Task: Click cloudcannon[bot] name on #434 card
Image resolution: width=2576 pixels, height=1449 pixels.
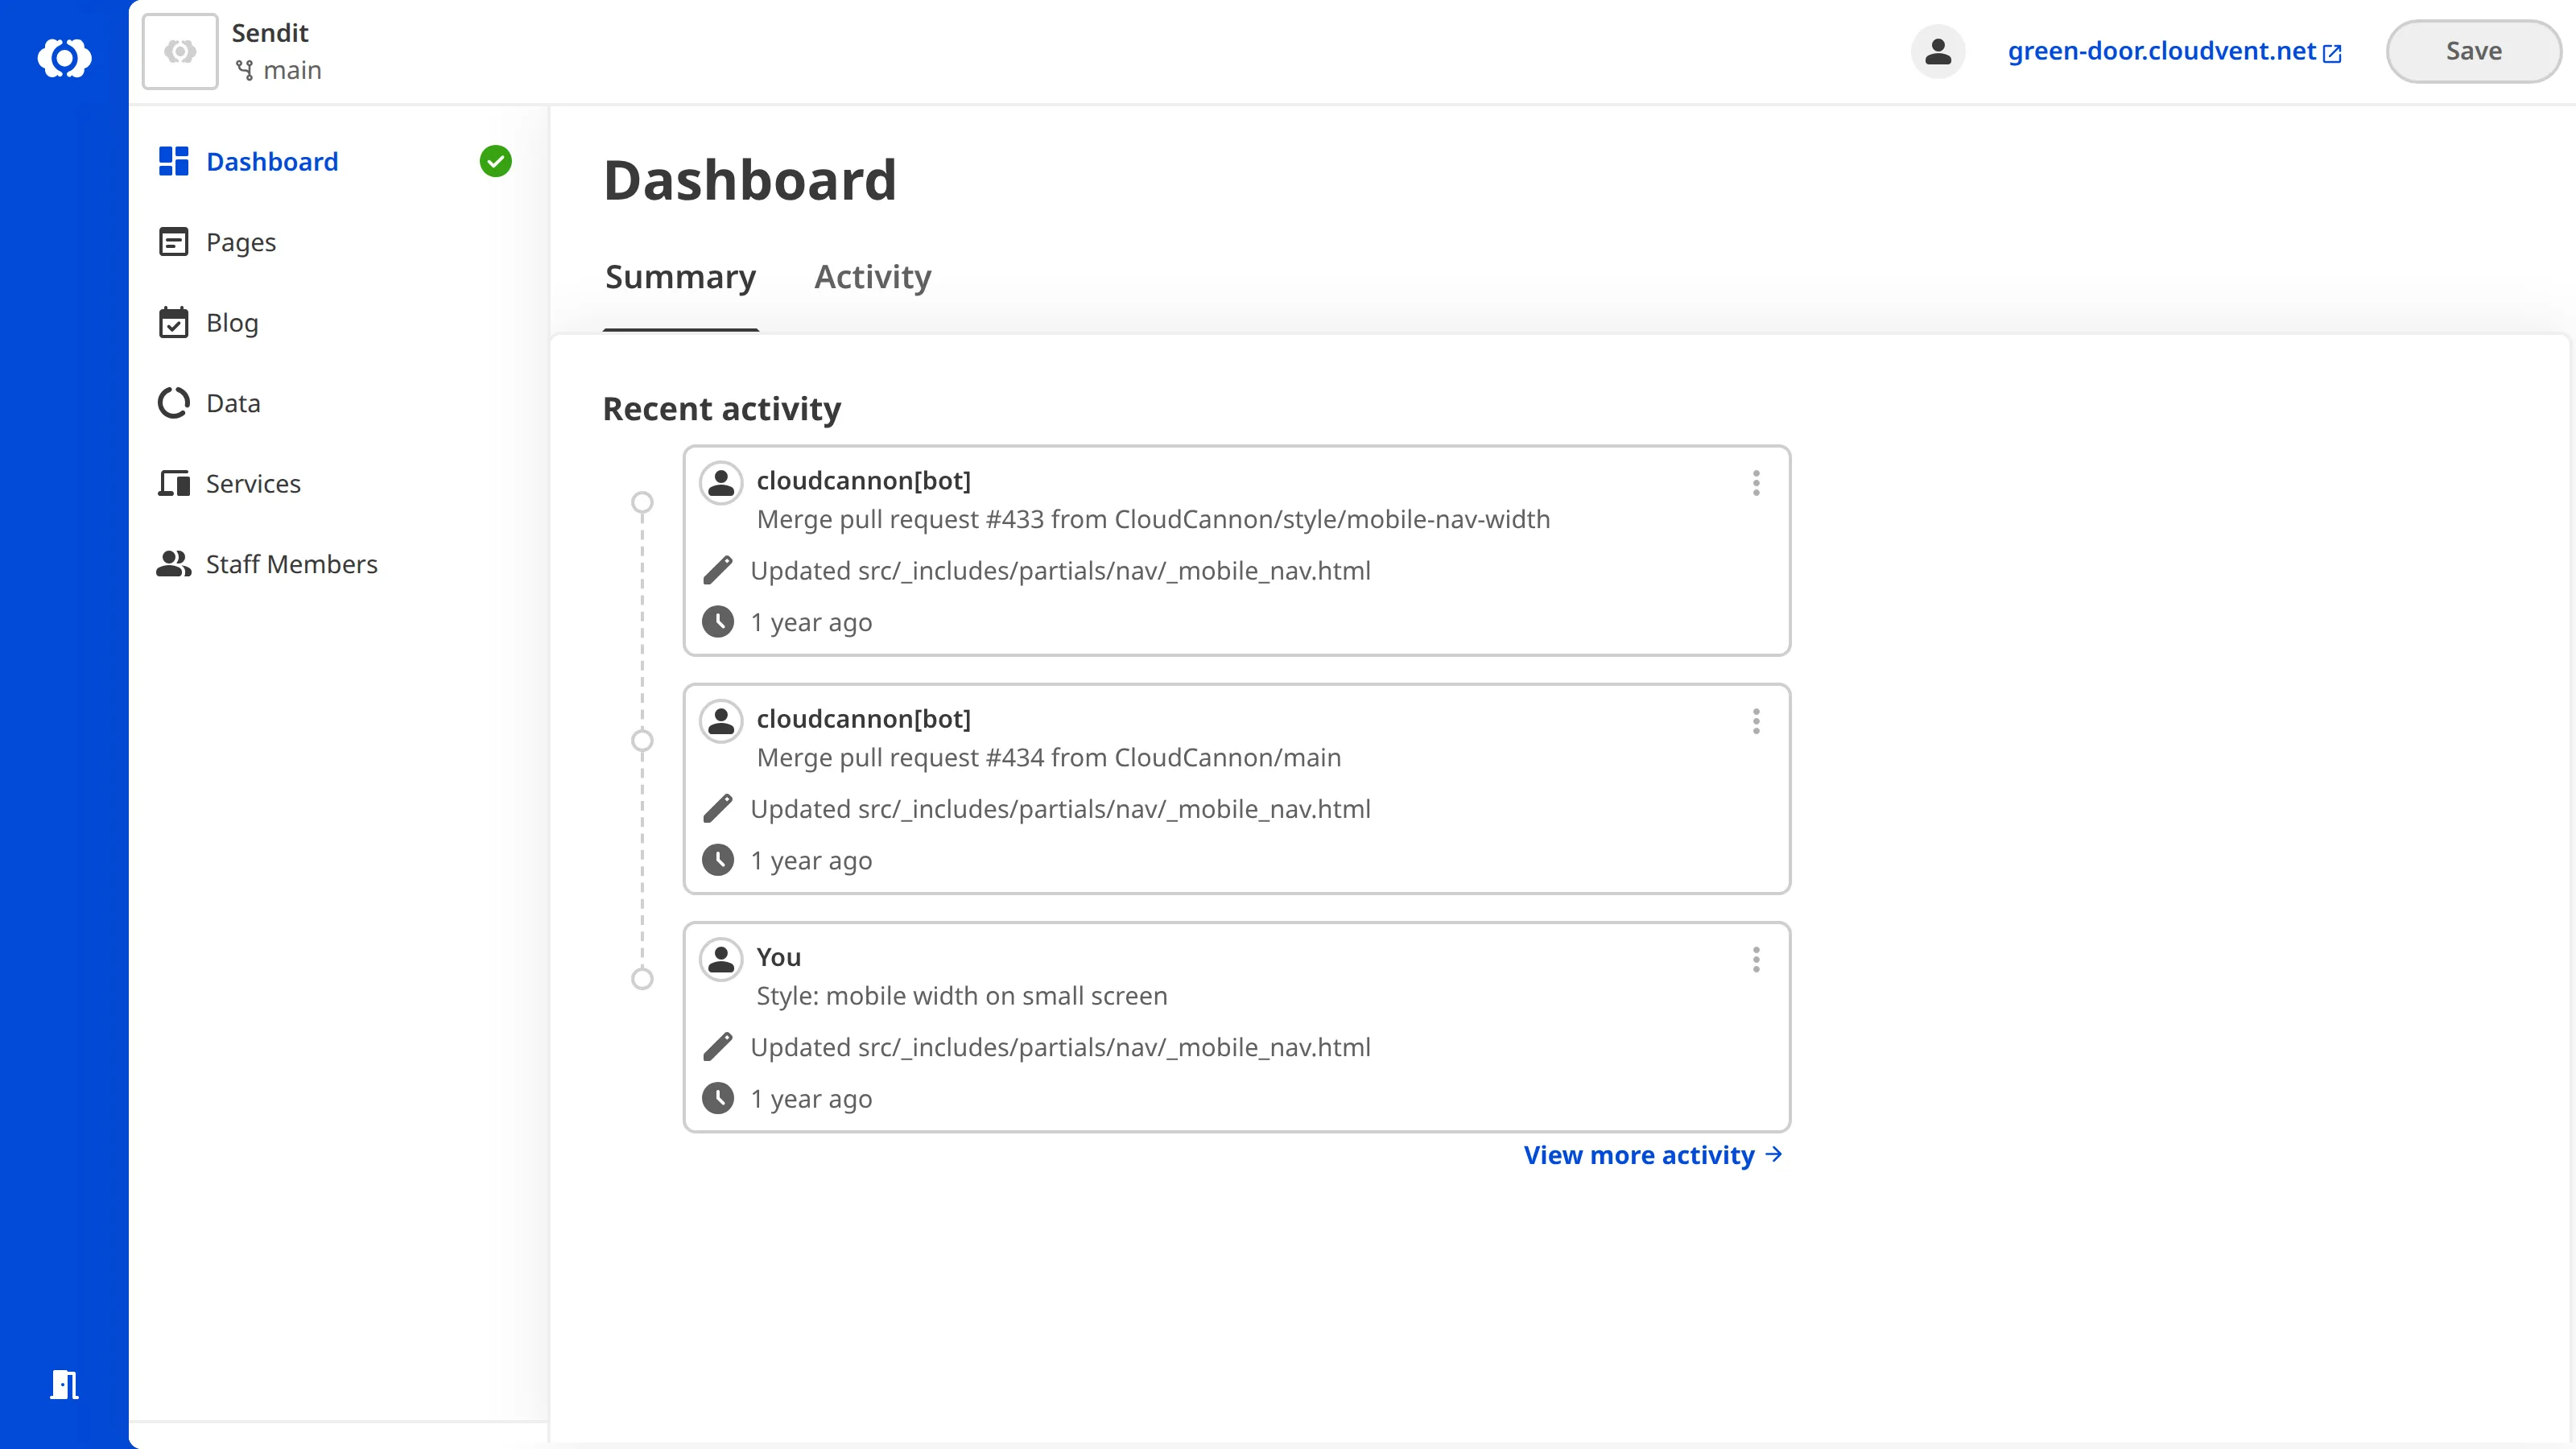Action: [x=864, y=719]
